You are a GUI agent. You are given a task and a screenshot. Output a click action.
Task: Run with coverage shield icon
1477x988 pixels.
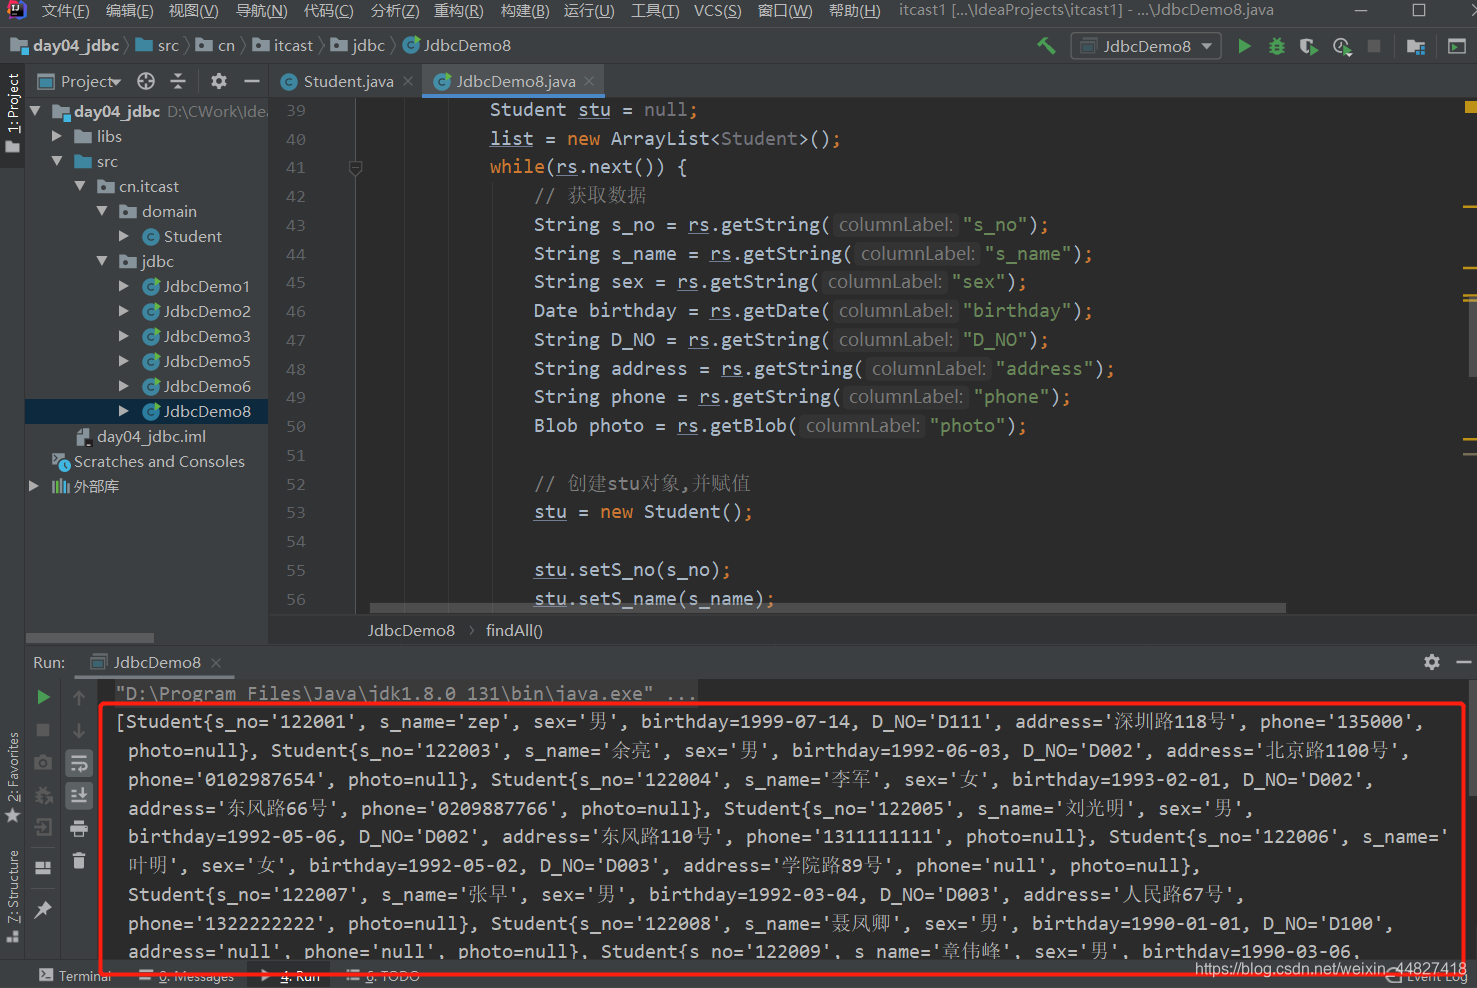1308,46
